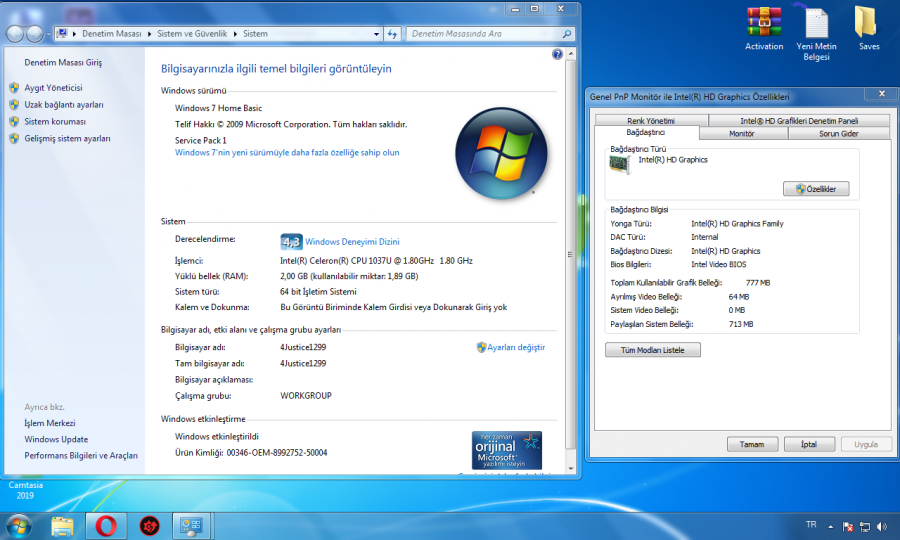Image resolution: width=900 pixels, height=540 pixels.
Task: Launch Opera browser from the taskbar
Action: click(105, 524)
